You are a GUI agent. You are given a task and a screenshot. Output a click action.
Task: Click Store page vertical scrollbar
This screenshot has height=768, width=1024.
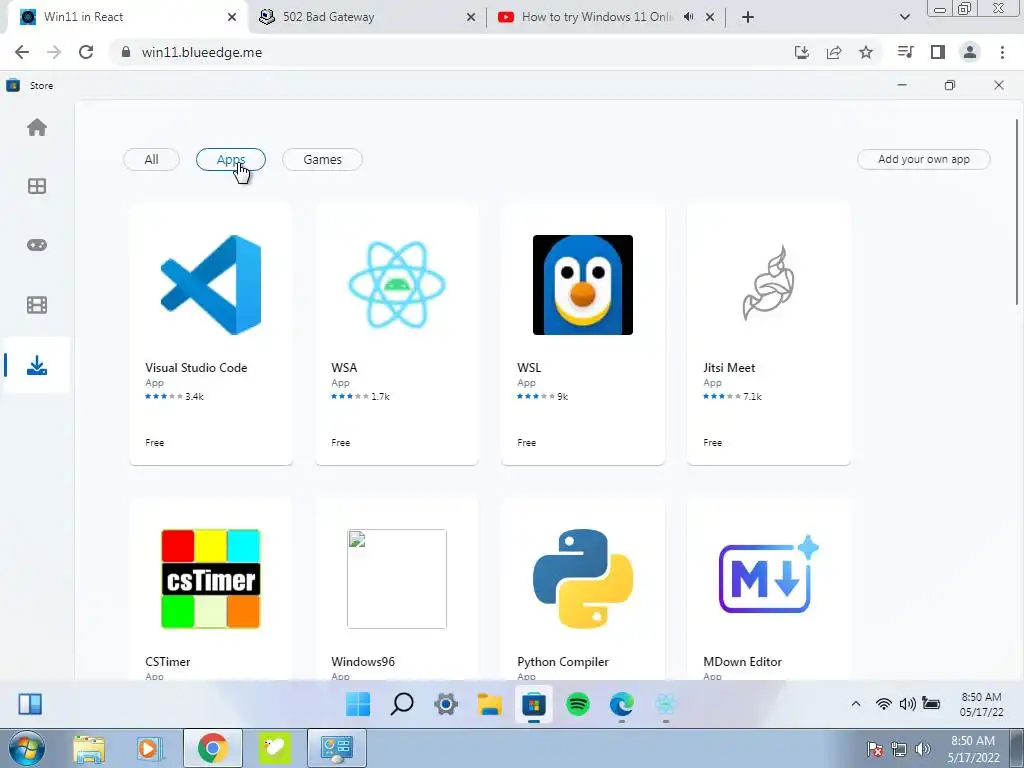point(1017,212)
